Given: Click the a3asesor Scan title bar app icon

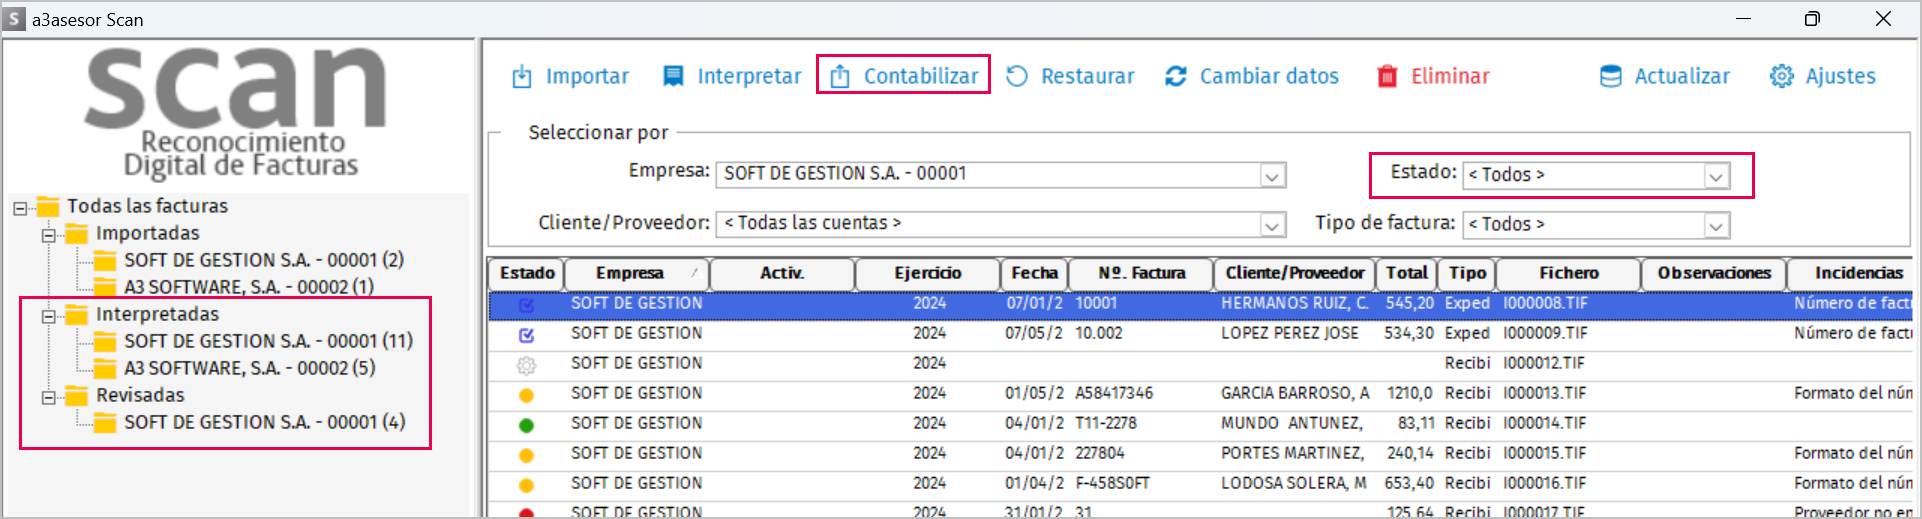Looking at the screenshot, I should [14, 19].
